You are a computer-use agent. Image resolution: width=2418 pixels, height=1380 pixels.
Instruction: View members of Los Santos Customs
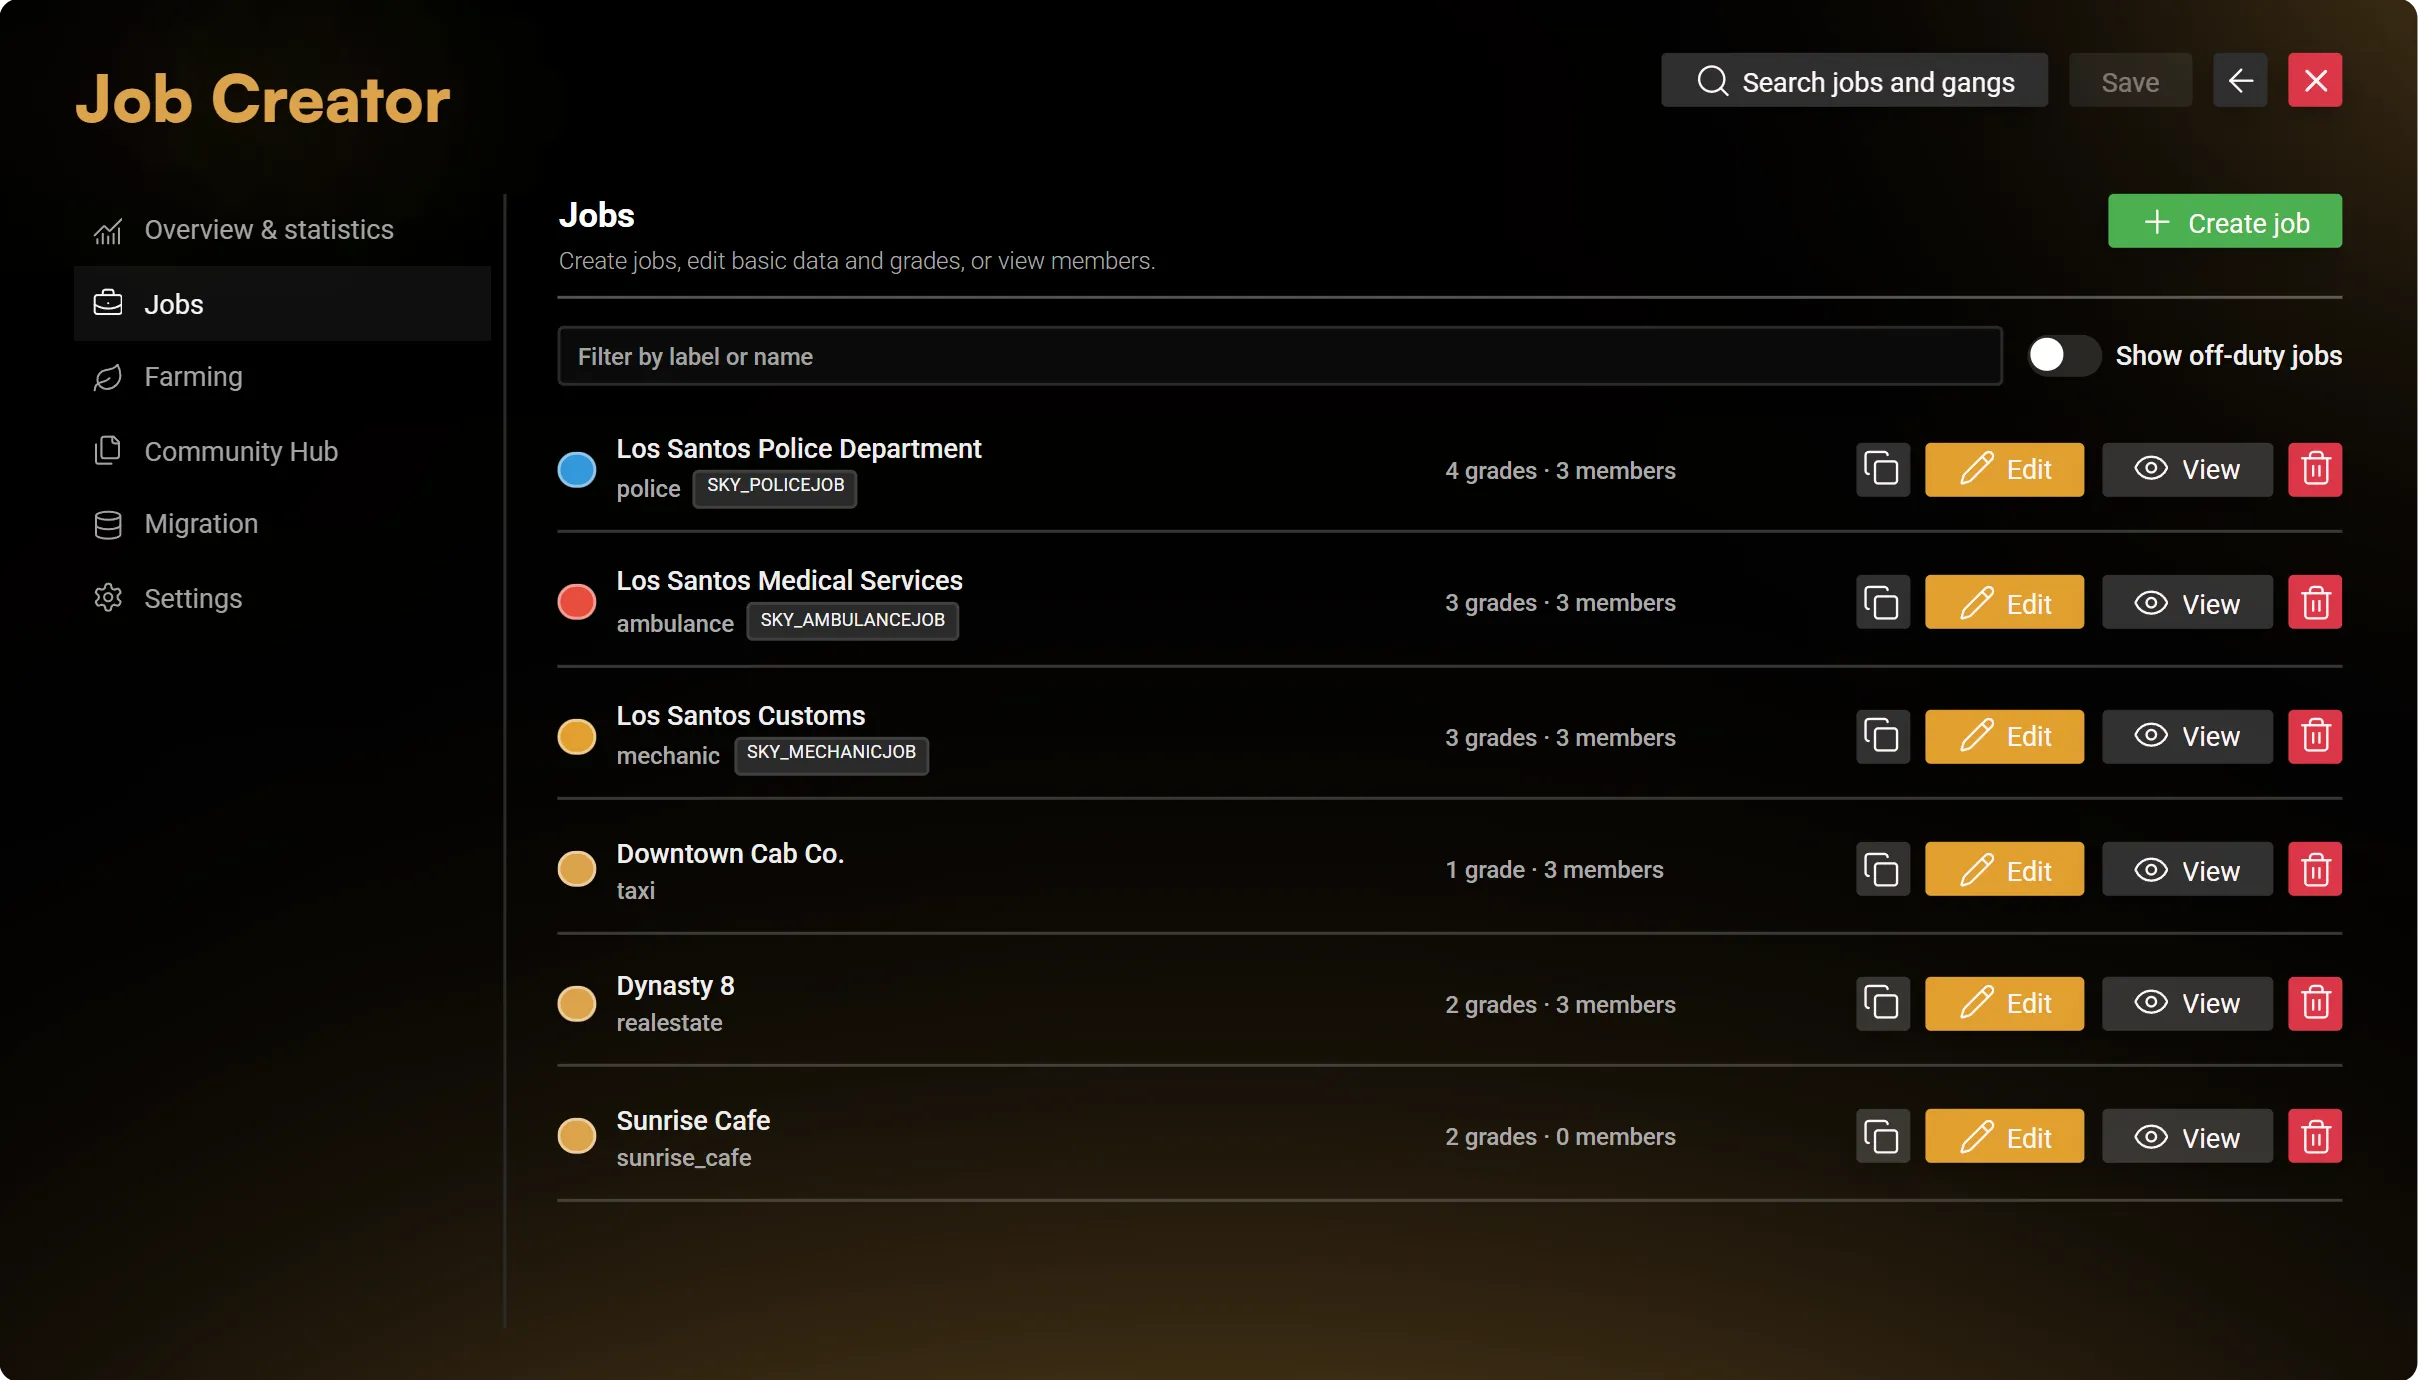(2187, 737)
